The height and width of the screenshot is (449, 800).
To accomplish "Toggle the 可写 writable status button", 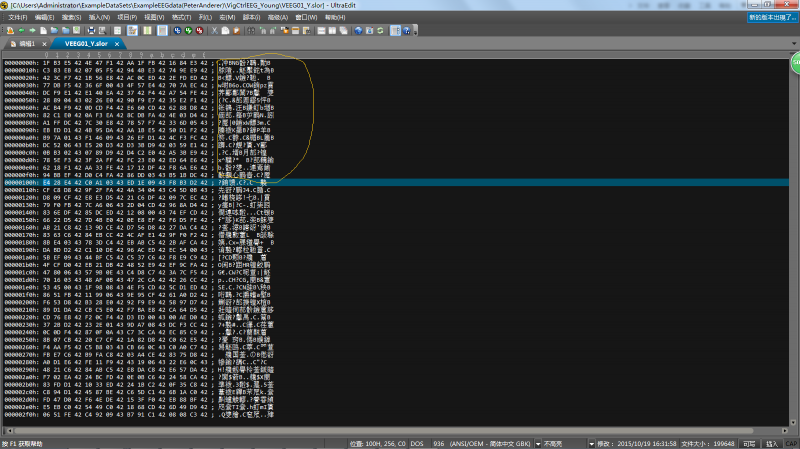I will (749, 444).
